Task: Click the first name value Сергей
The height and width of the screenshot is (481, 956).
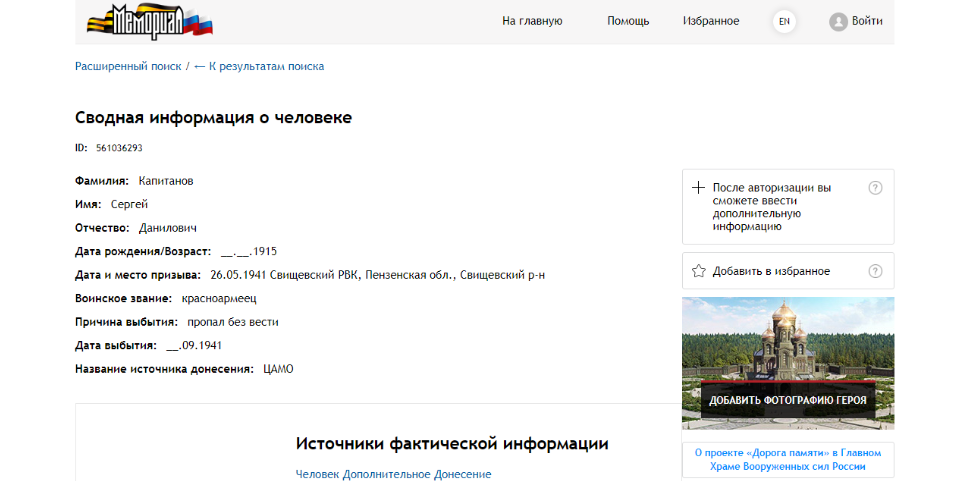Action: (129, 205)
